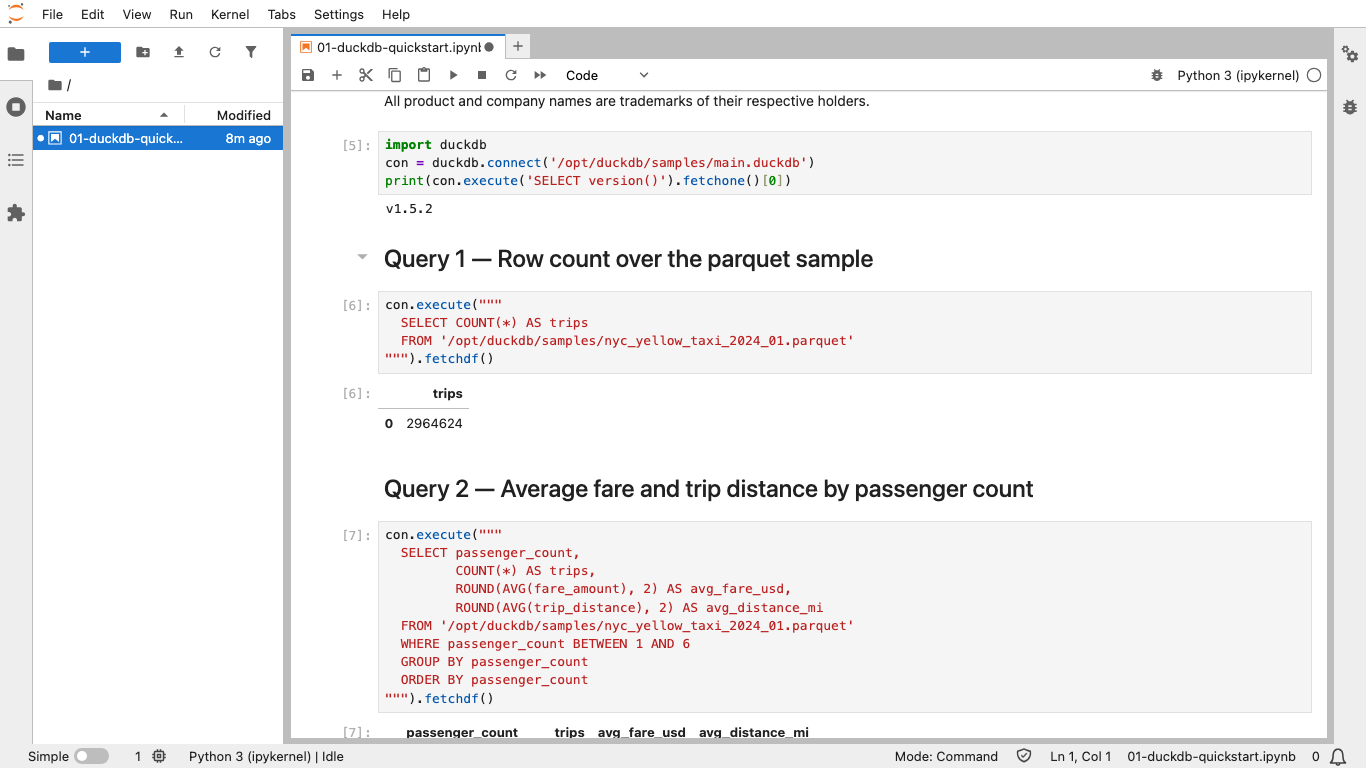Open the Property Inspector right sidebar
The width and height of the screenshot is (1366, 768).
click(1350, 54)
